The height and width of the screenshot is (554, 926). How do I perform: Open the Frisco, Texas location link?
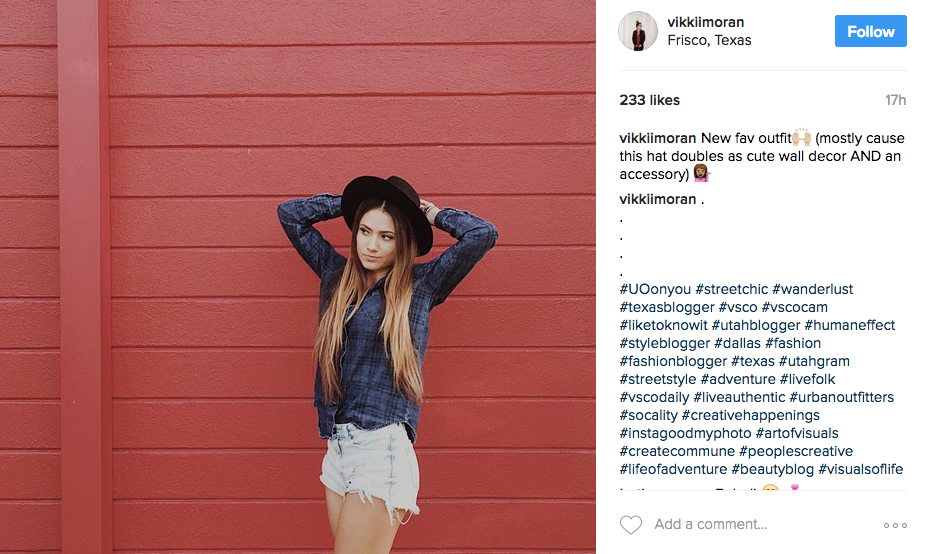tap(709, 40)
